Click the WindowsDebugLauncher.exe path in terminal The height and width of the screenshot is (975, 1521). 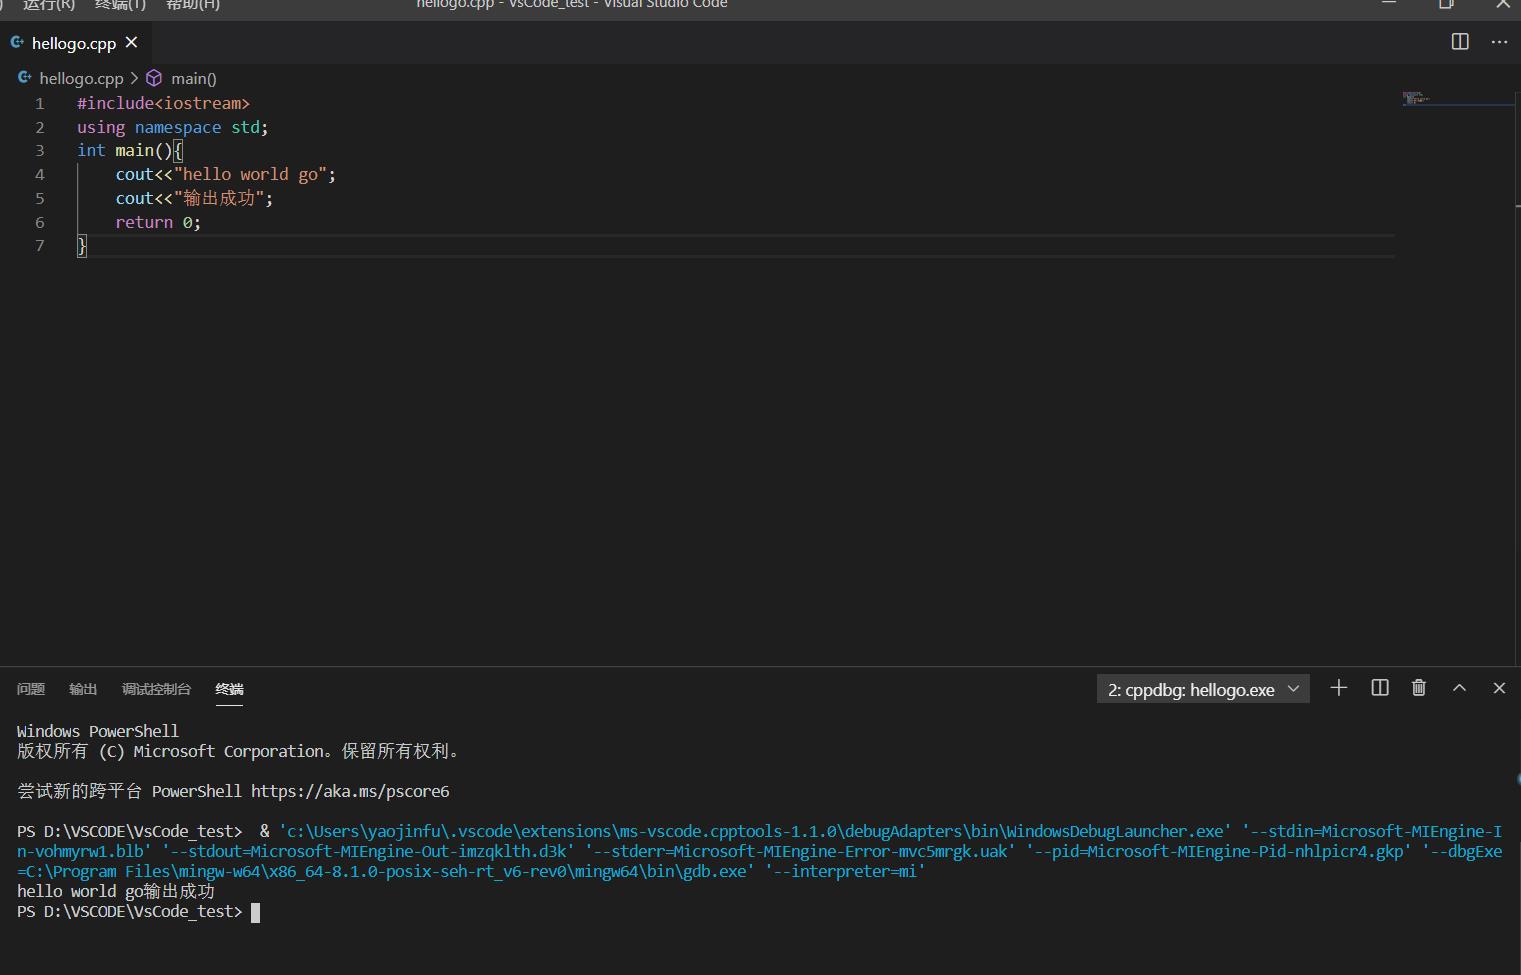click(x=755, y=831)
